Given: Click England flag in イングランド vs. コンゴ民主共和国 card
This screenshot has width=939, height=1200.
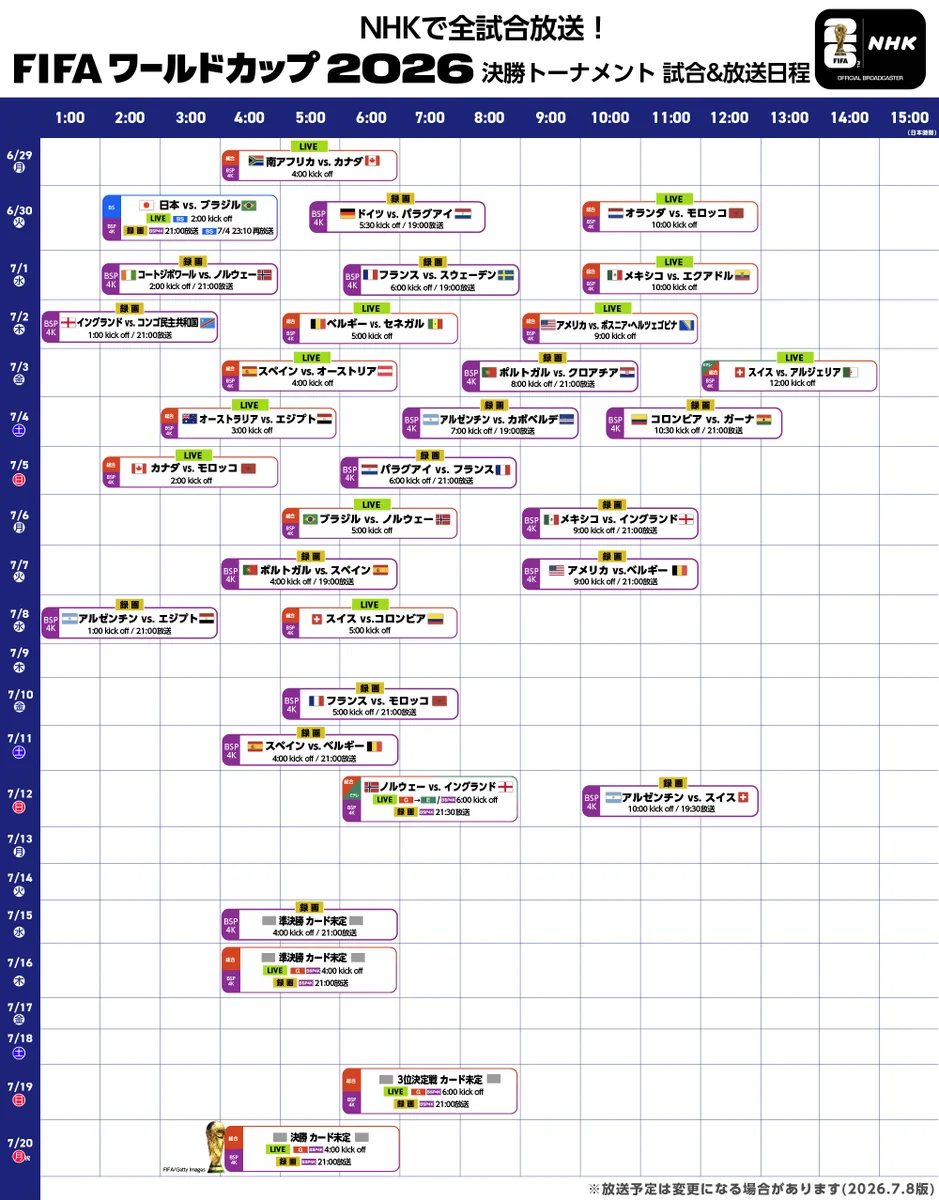Looking at the screenshot, I should click(x=69, y=323).
